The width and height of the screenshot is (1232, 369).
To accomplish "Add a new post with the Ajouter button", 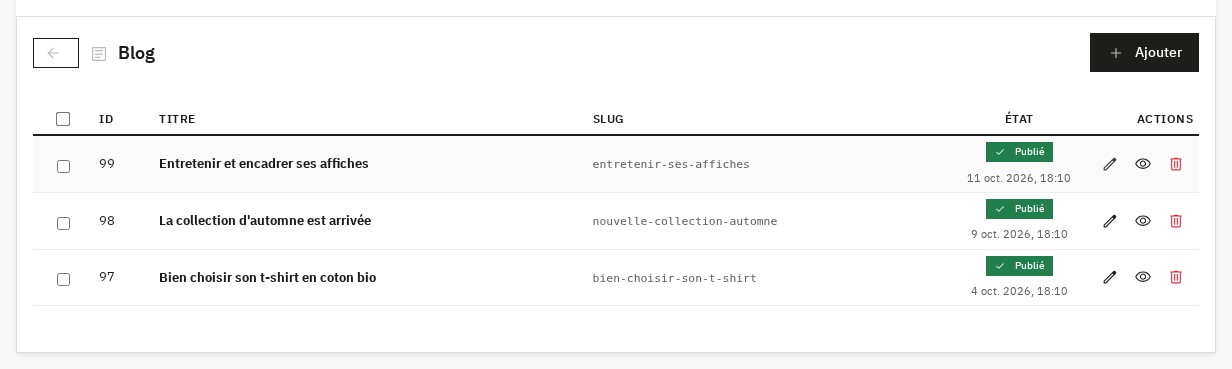I will click(x=1144, y=52).
